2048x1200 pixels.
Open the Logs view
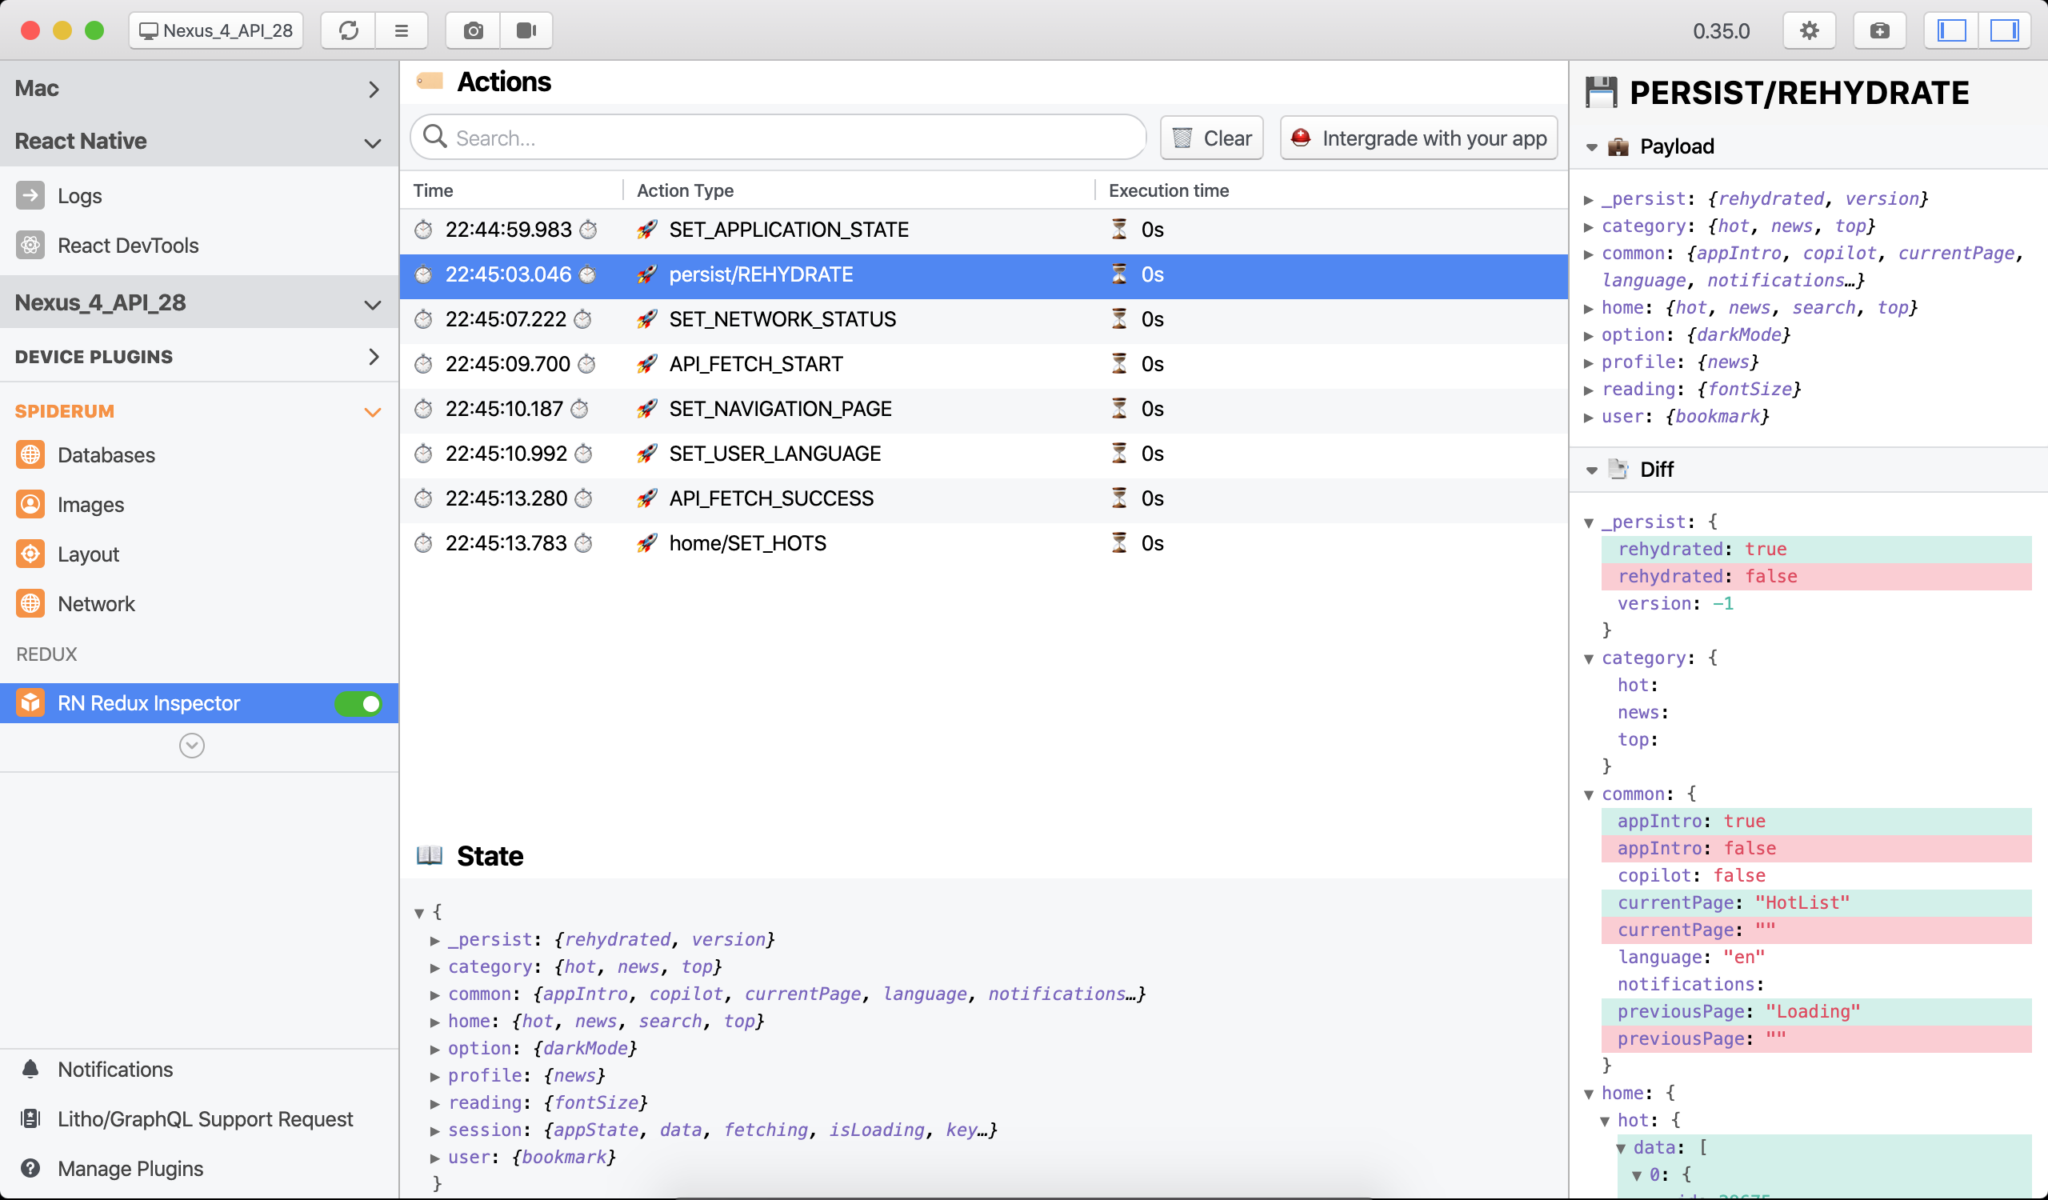click(x=80, y=195)
